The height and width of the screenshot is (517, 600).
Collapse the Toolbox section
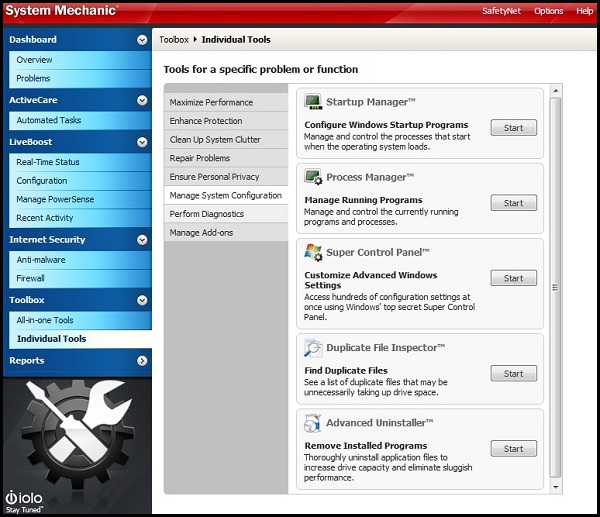click(x=142, y=300)
